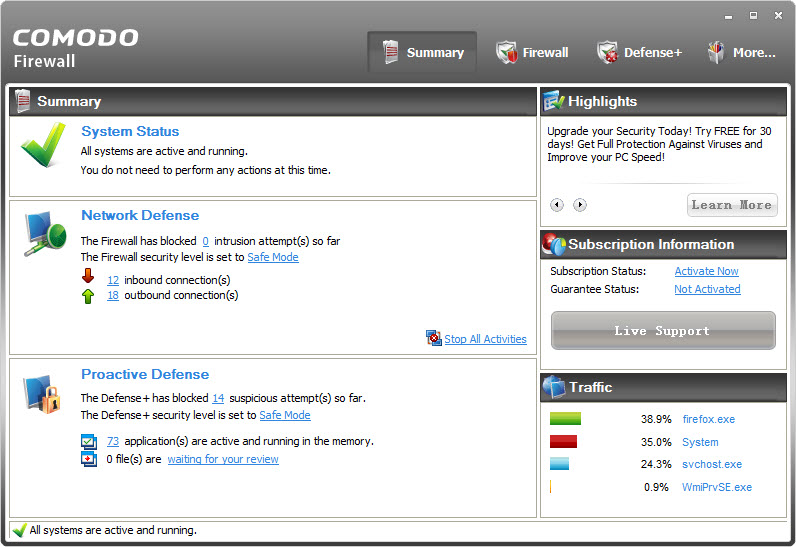
Task: Open Defense+ Safe Mode security level link
Action: click(285, 415)
